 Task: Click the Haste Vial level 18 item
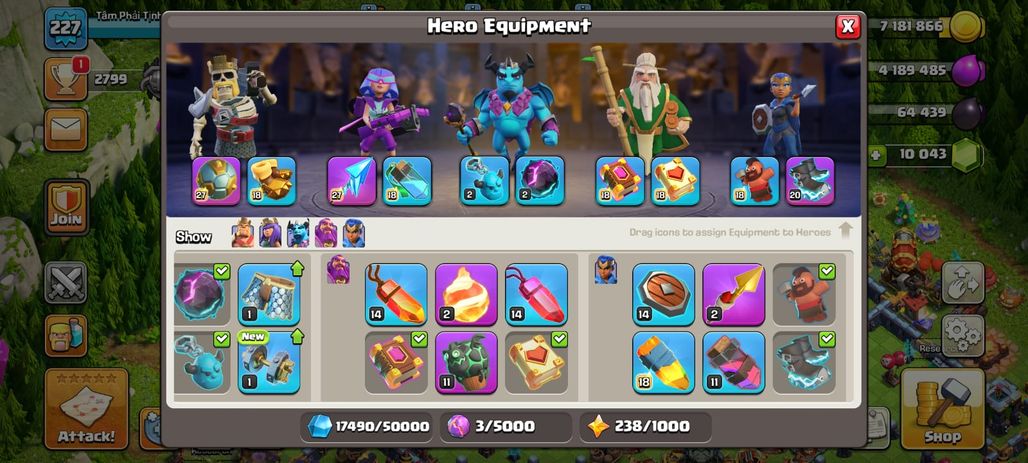[663, 362]
